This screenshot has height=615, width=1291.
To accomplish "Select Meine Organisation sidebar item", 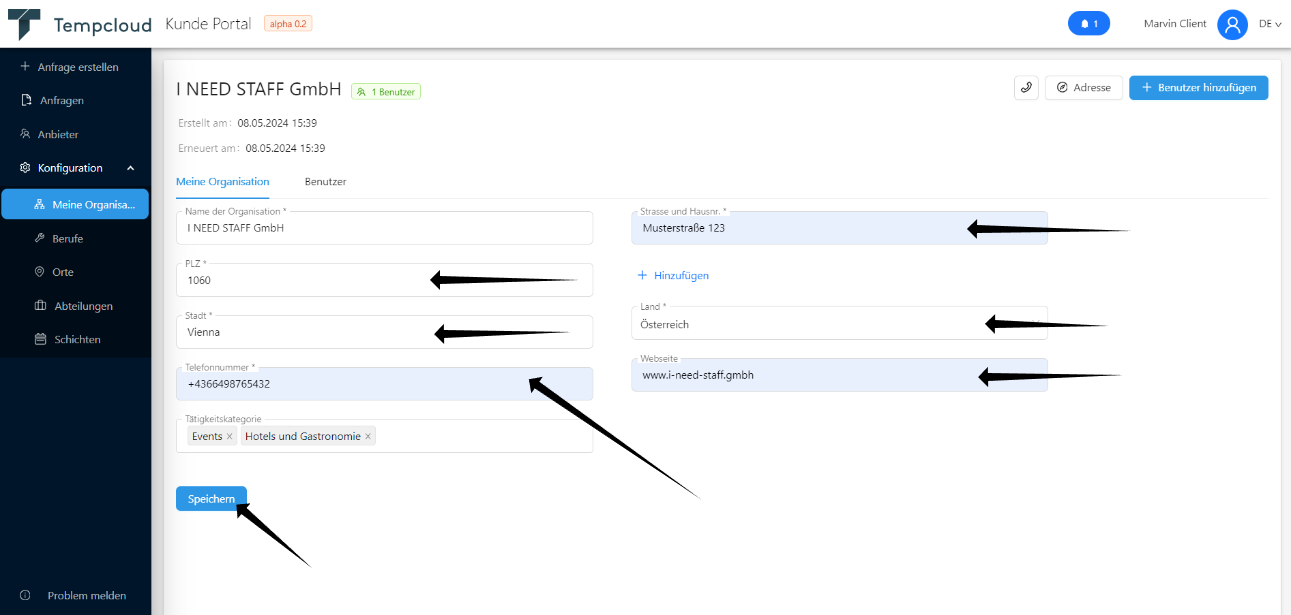I will [x=75, y=204].
